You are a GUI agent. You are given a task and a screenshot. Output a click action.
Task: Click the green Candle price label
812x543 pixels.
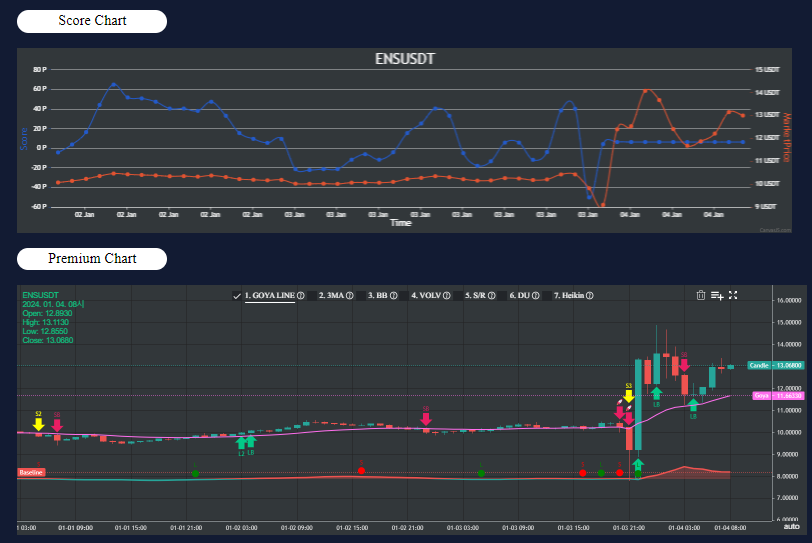coord(774,366)
